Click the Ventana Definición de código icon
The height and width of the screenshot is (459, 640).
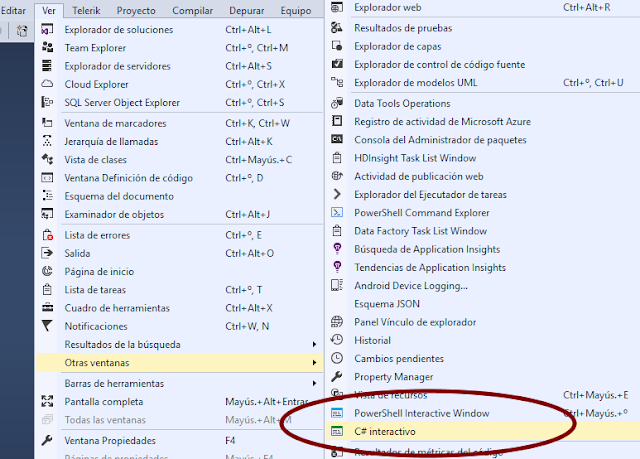click(x=47, y=177)
